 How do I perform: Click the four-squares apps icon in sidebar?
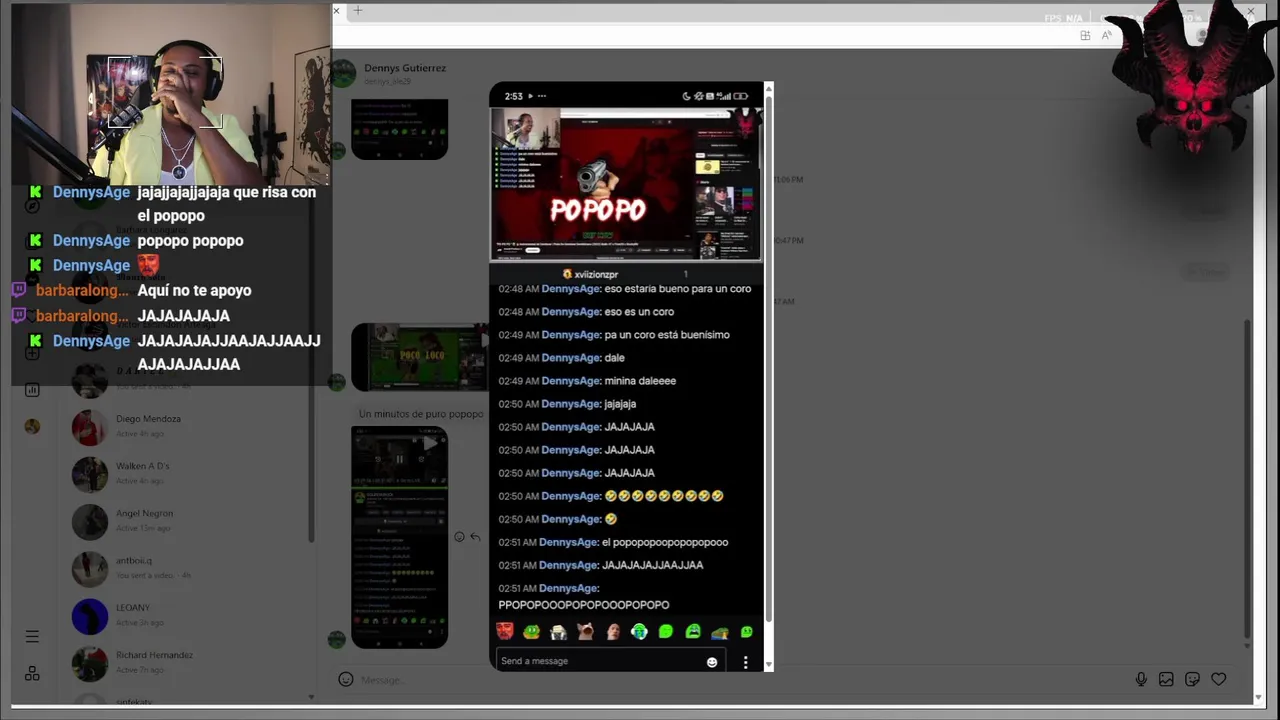tap(32, 674)
